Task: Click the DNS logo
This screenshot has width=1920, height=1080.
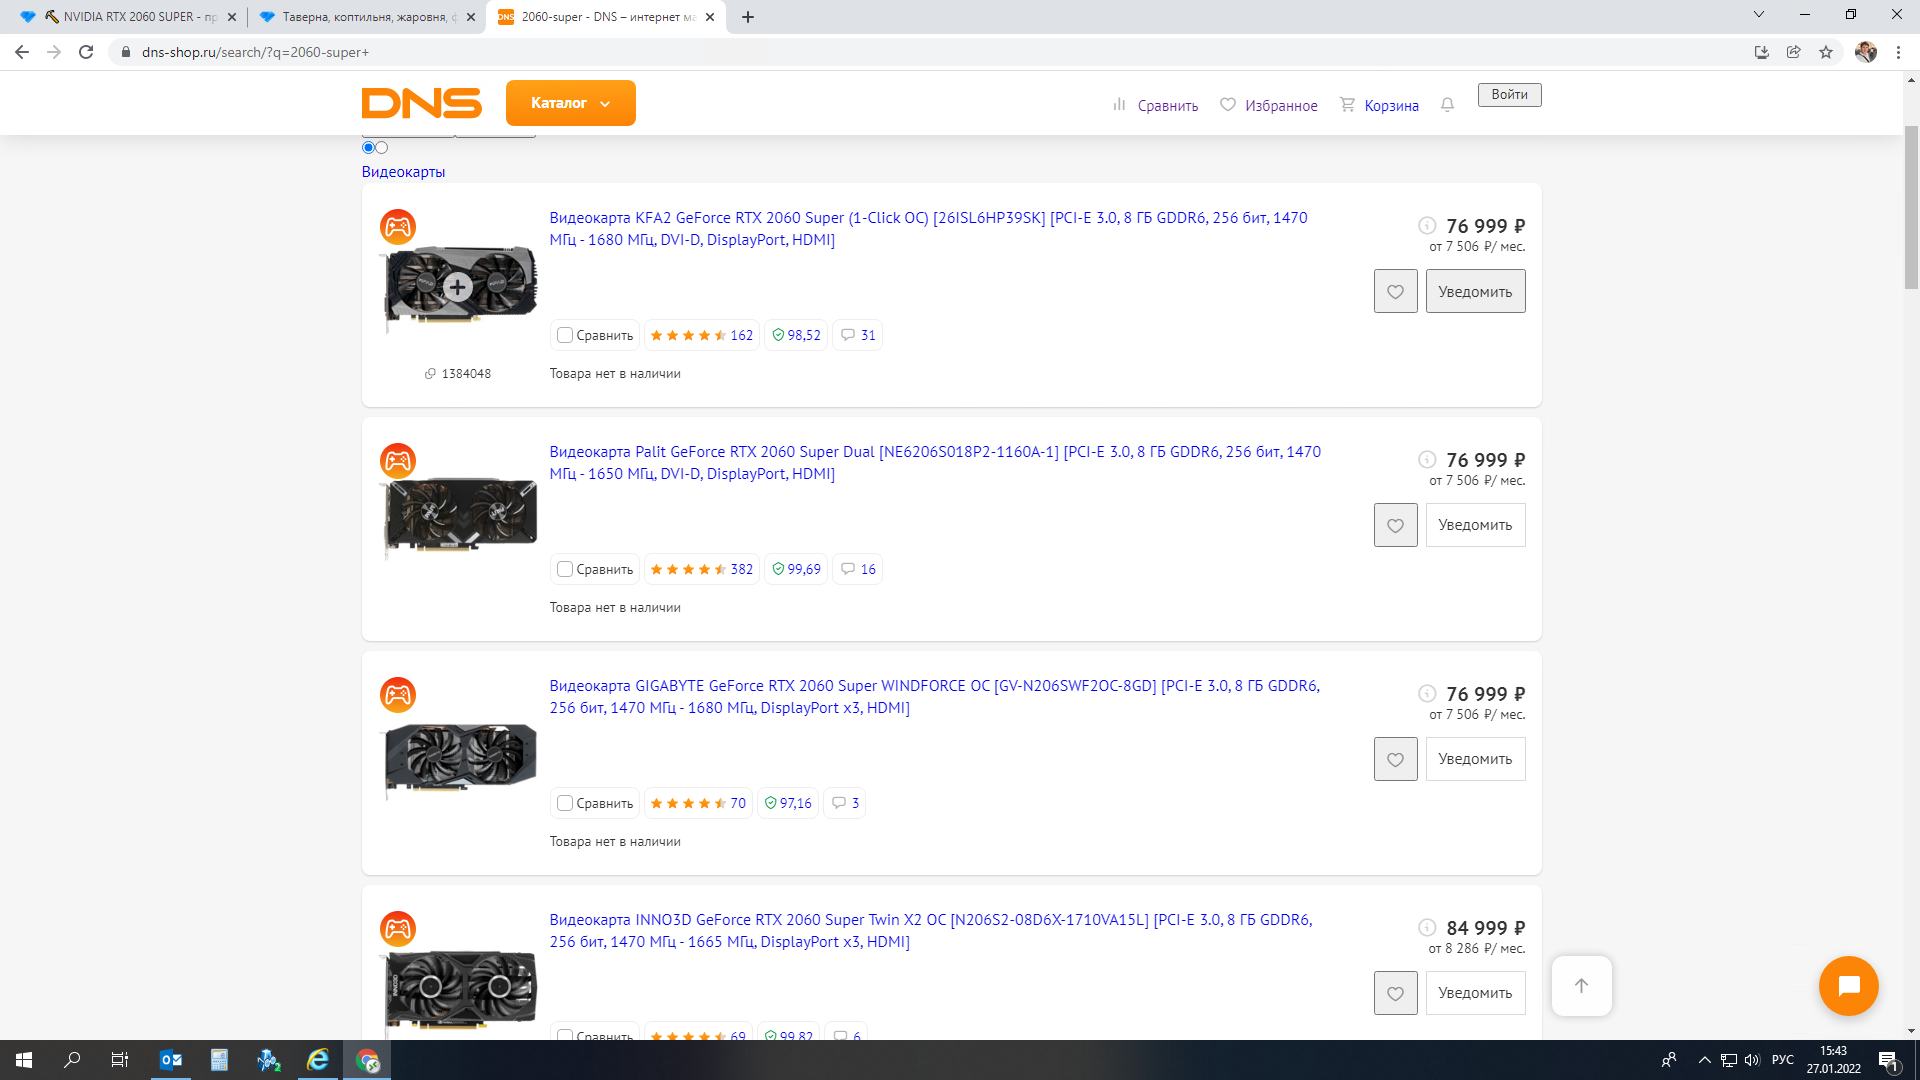Action: tap(421, 103)
